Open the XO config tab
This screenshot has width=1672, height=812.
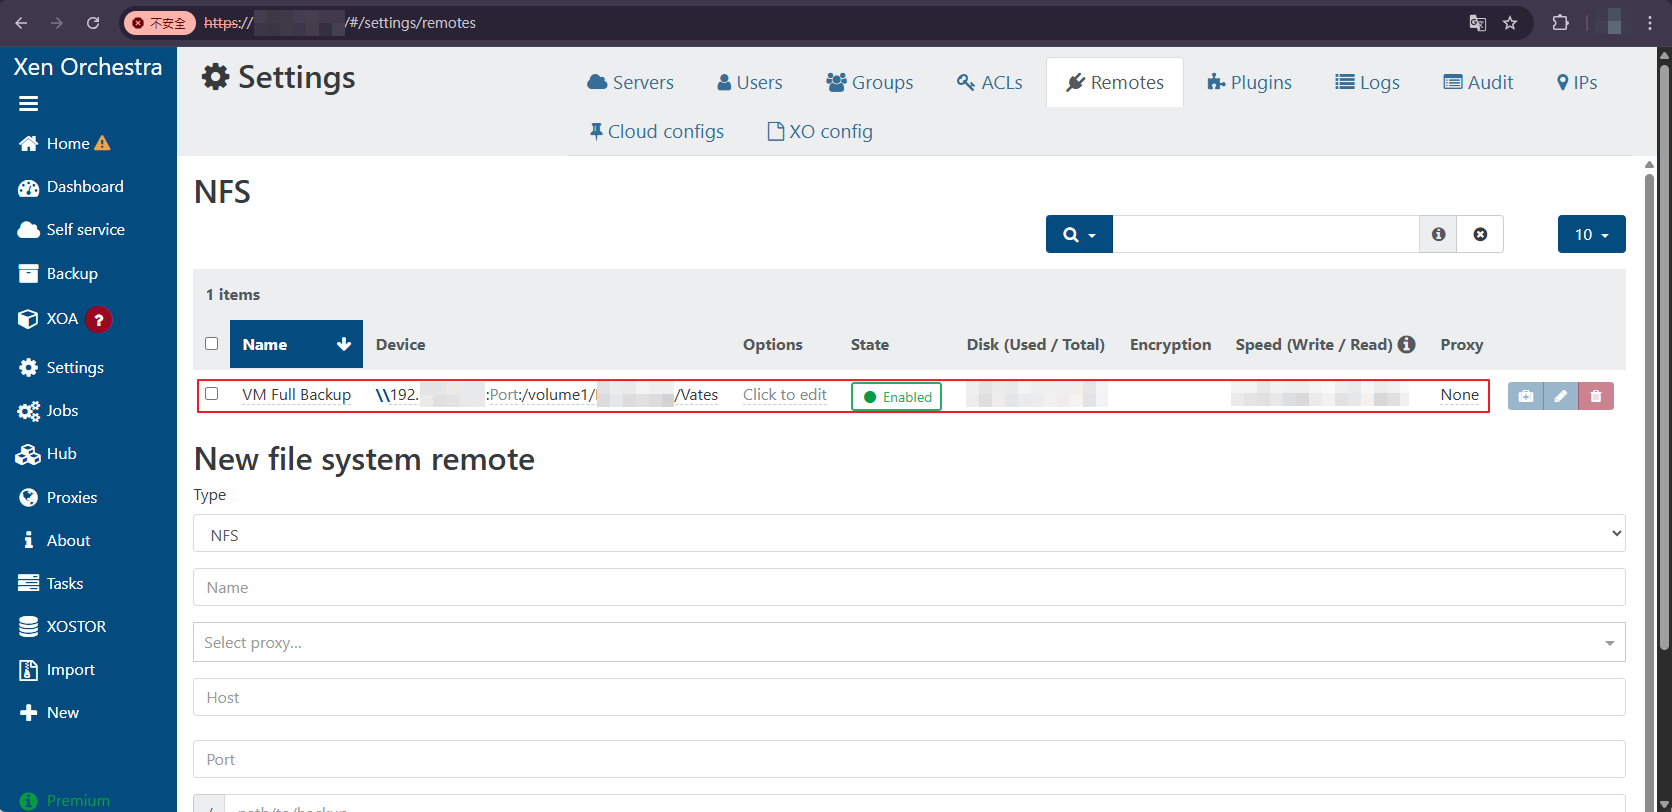(820, 132)
